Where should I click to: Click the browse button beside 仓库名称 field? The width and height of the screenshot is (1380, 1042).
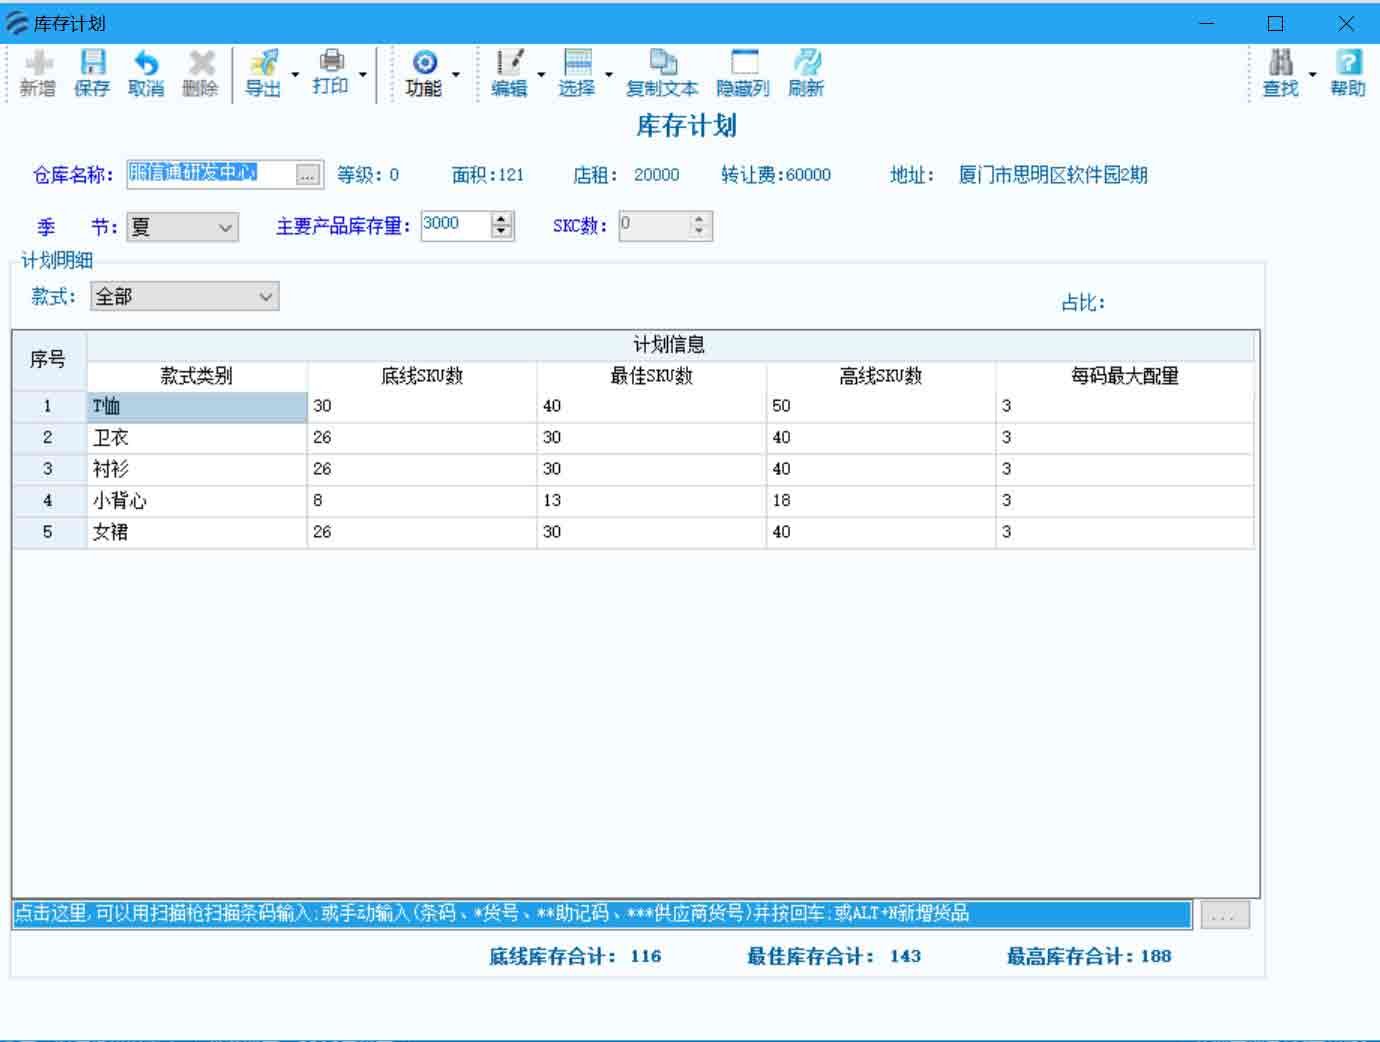[308, 175]
